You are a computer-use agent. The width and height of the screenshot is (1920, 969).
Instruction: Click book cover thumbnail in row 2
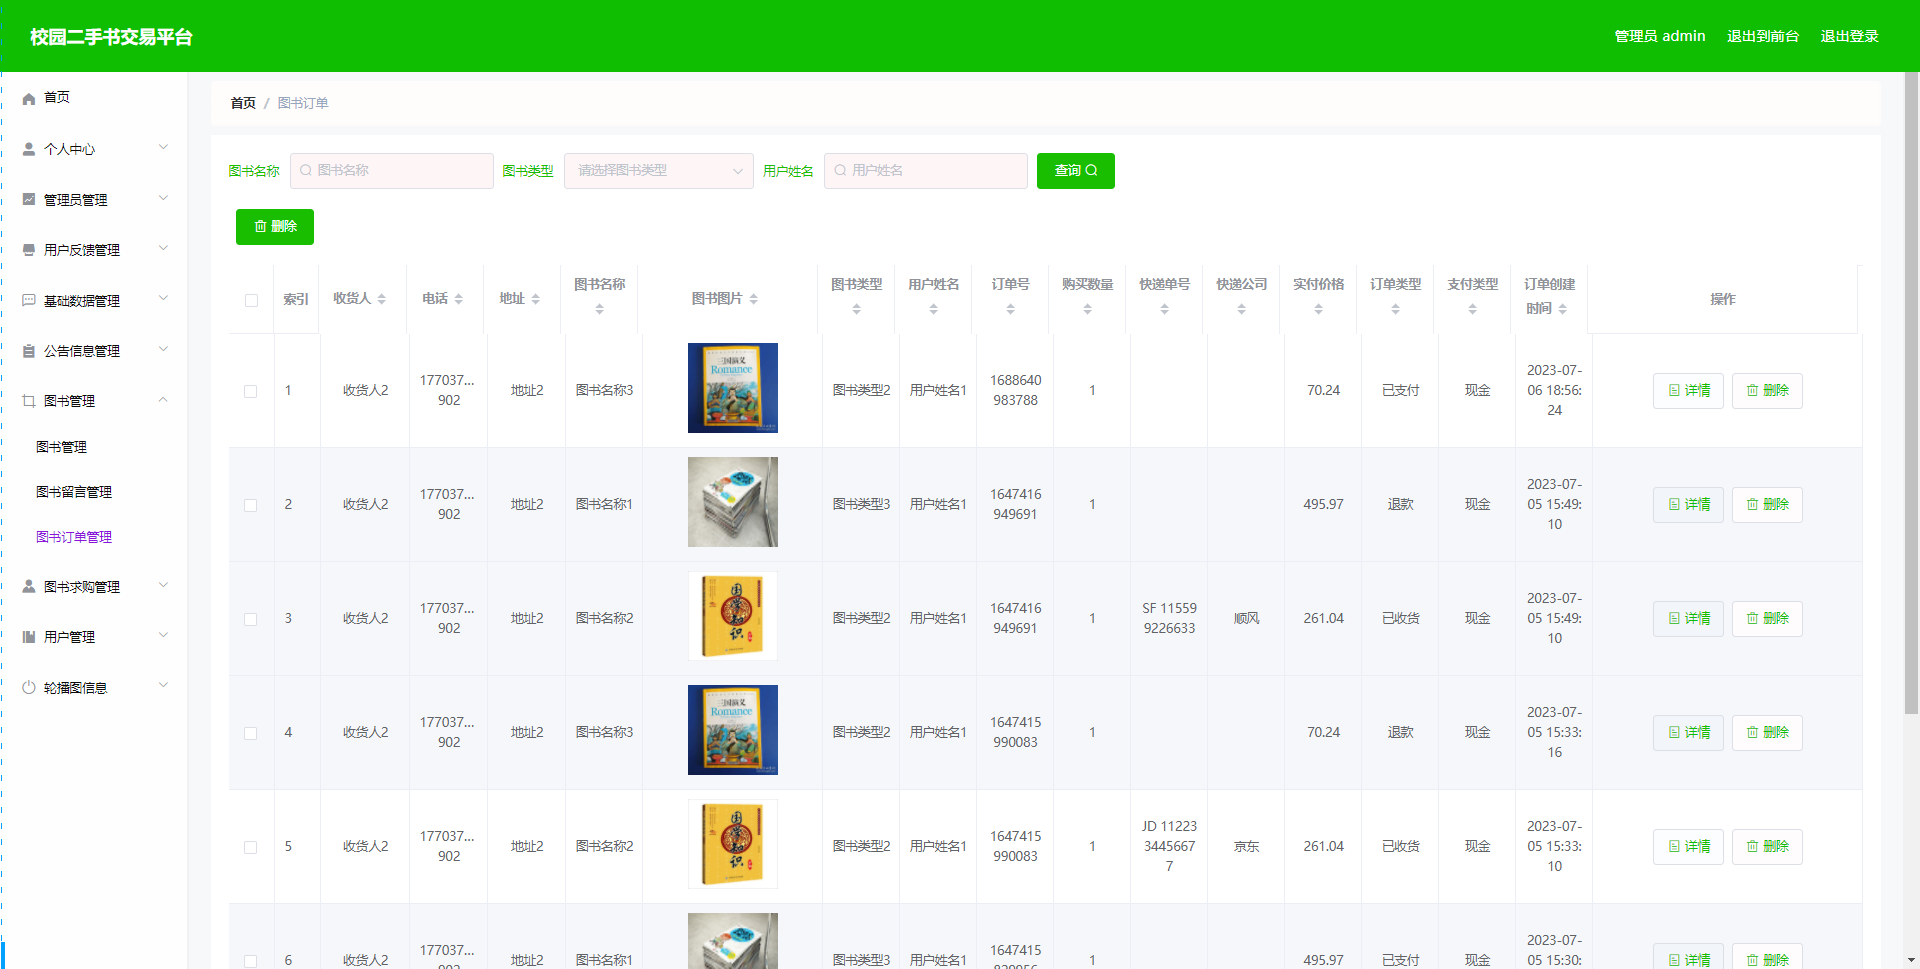click(x=733, y=502)
